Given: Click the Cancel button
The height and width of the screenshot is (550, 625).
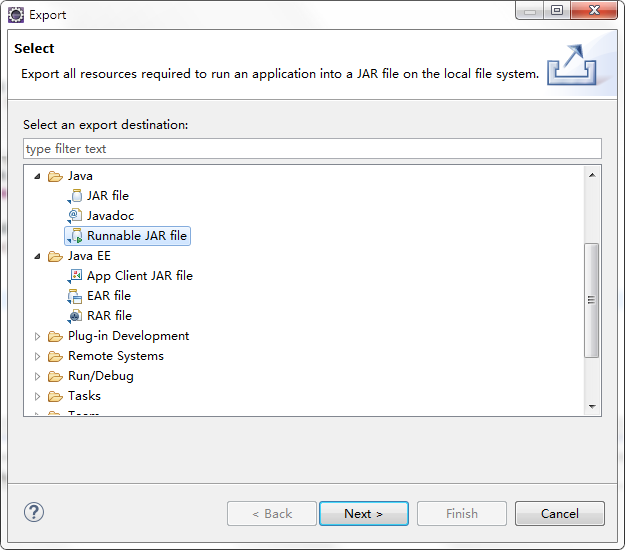Looking at the screenshot, I should click(x=560, y=514).
